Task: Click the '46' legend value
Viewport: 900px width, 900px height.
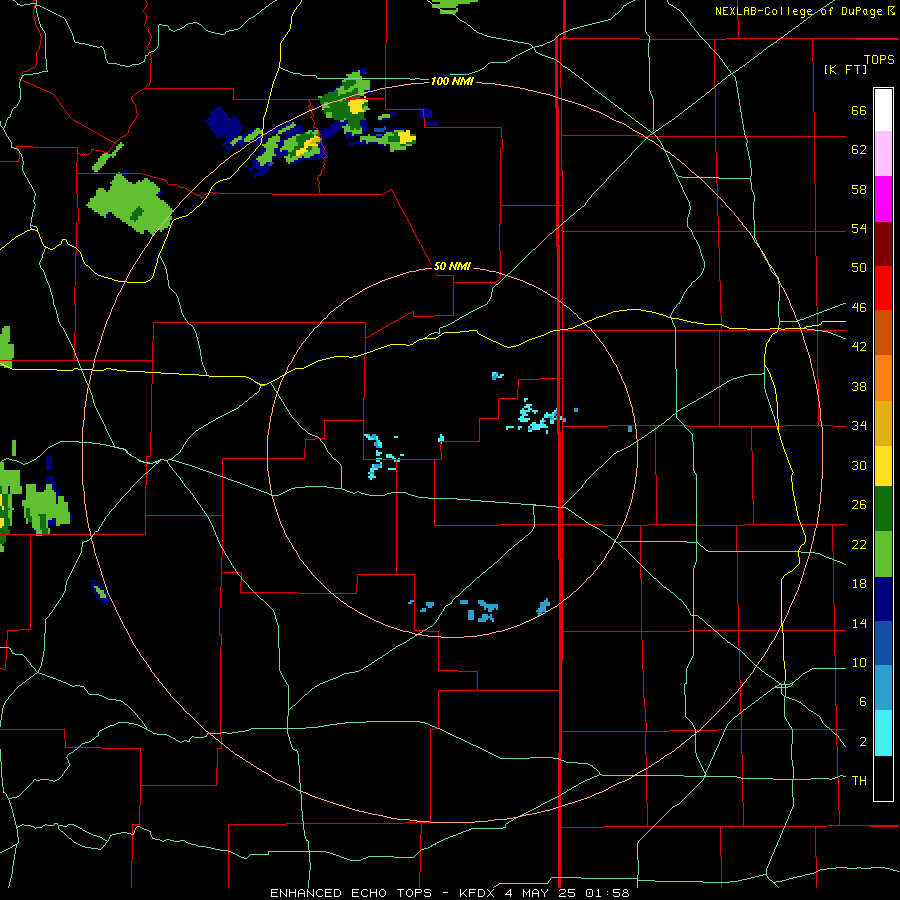Action: [x=859, y=307]
